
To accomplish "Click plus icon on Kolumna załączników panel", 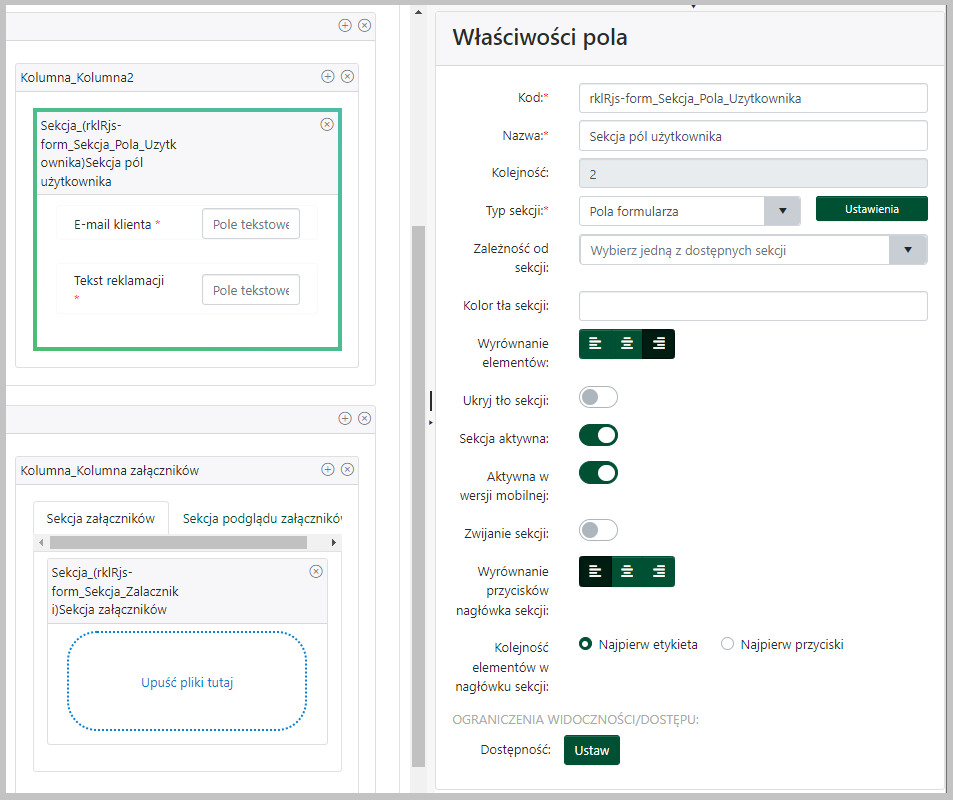I will [328, 469].
